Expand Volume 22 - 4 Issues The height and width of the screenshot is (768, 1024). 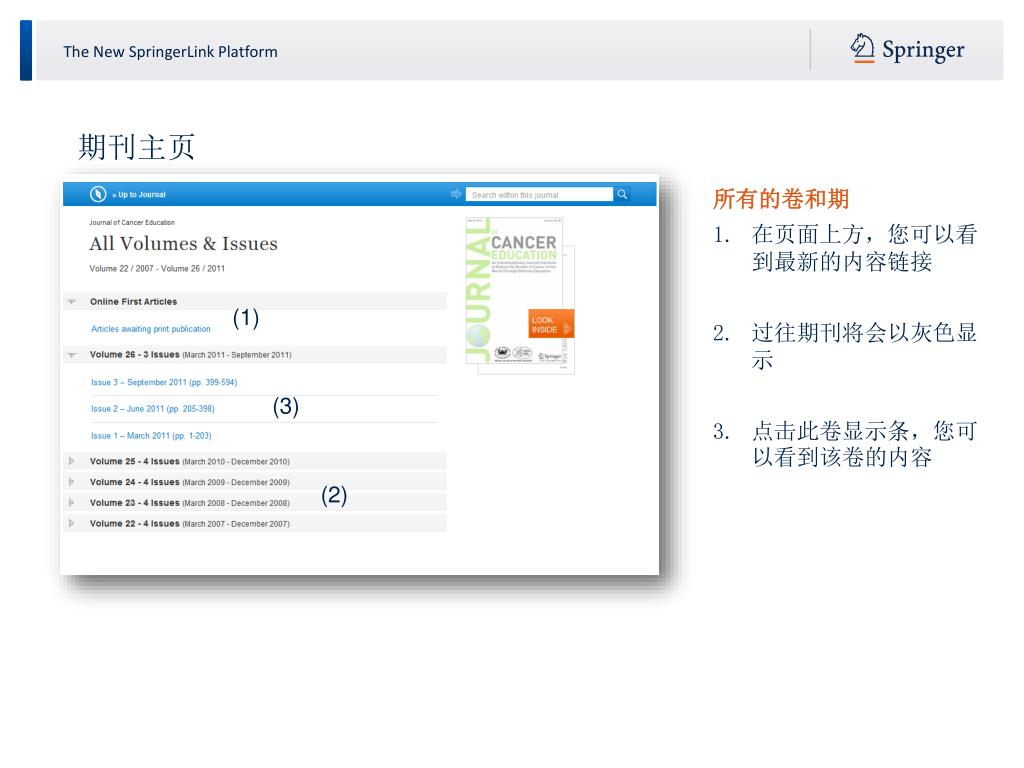(71, 524)
